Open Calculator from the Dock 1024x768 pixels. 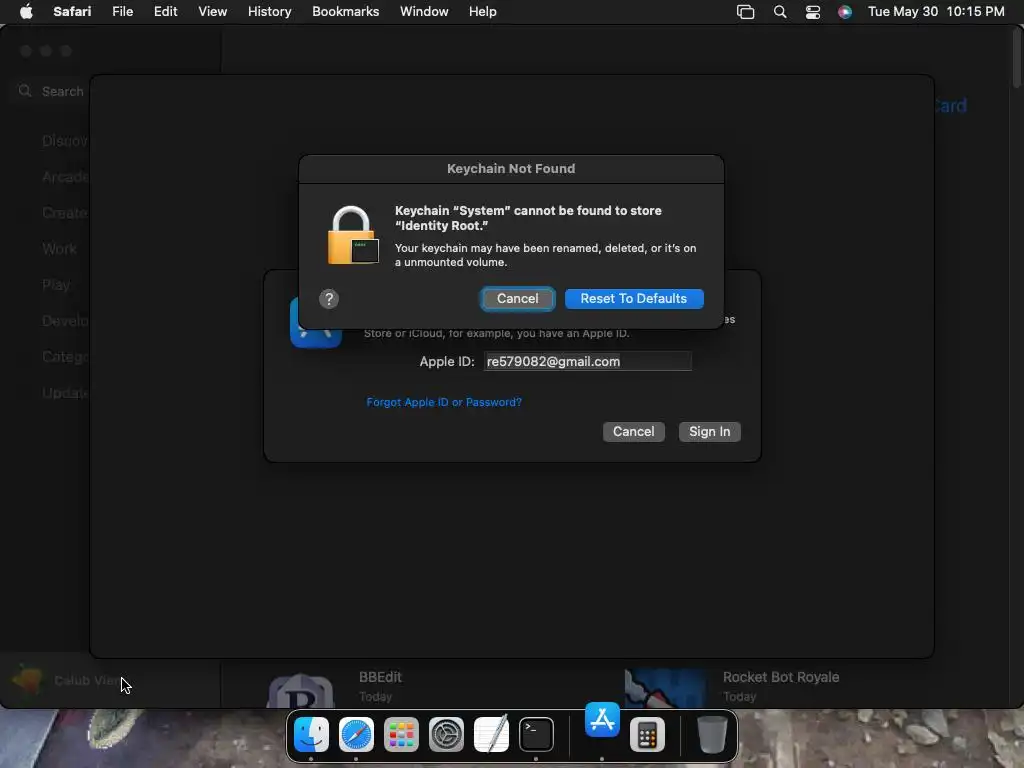coord(647,735)
